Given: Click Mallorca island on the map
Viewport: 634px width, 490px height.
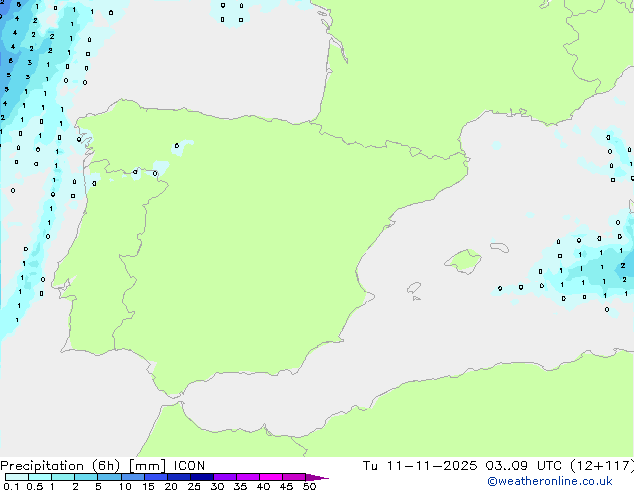Looking at the screenshot, I should [461, 262].
